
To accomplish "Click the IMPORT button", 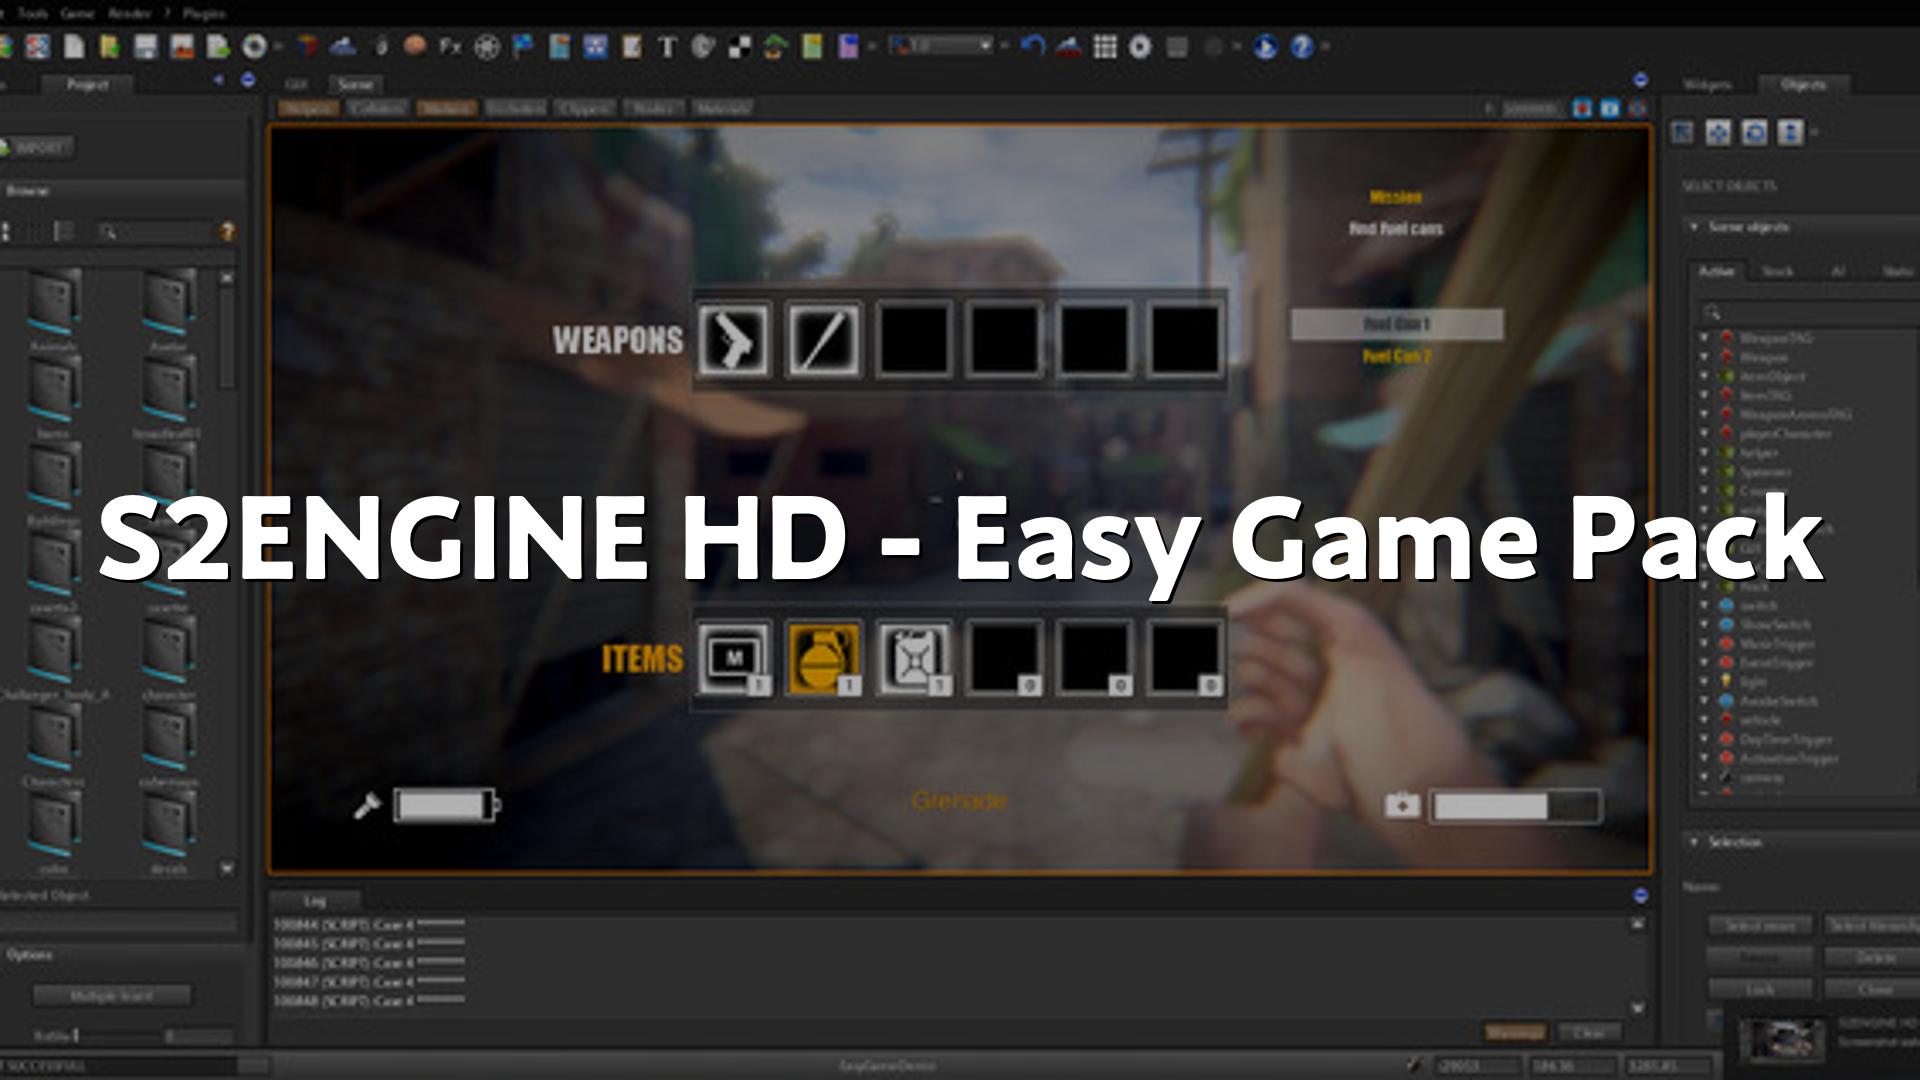I will [37, 147].
